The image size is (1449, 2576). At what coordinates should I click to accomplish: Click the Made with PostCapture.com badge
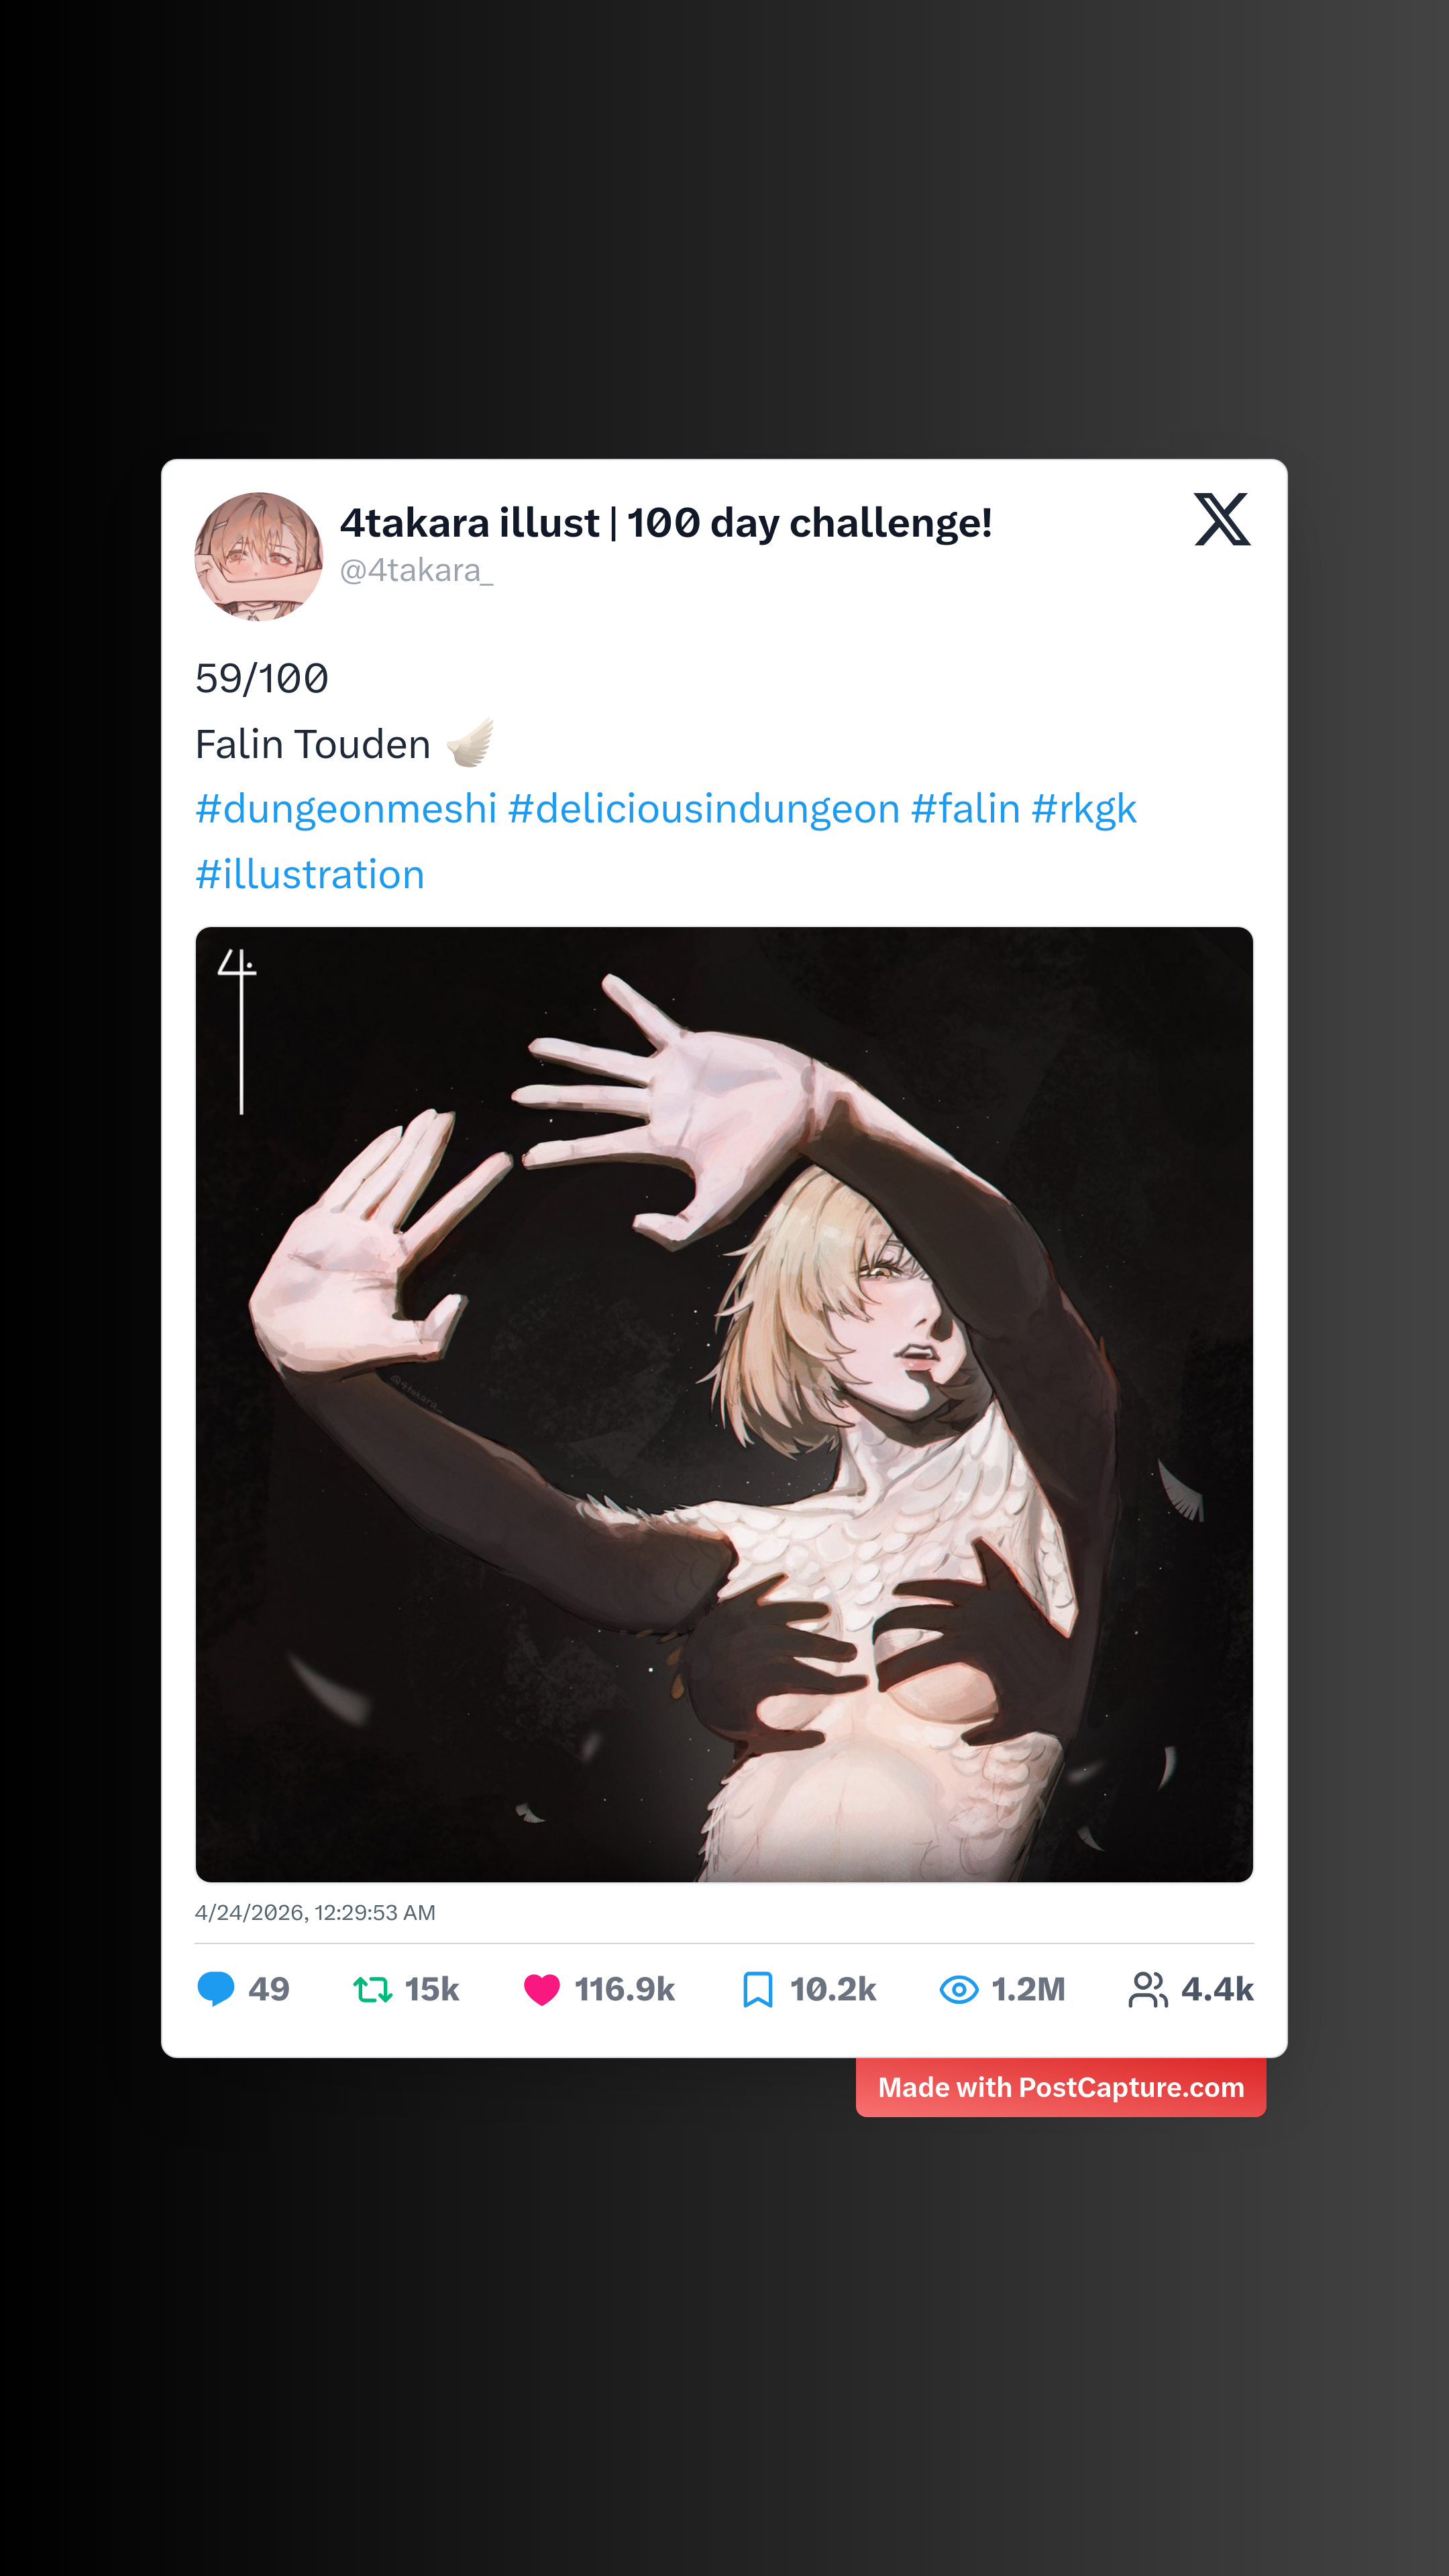[1060, 2087]
